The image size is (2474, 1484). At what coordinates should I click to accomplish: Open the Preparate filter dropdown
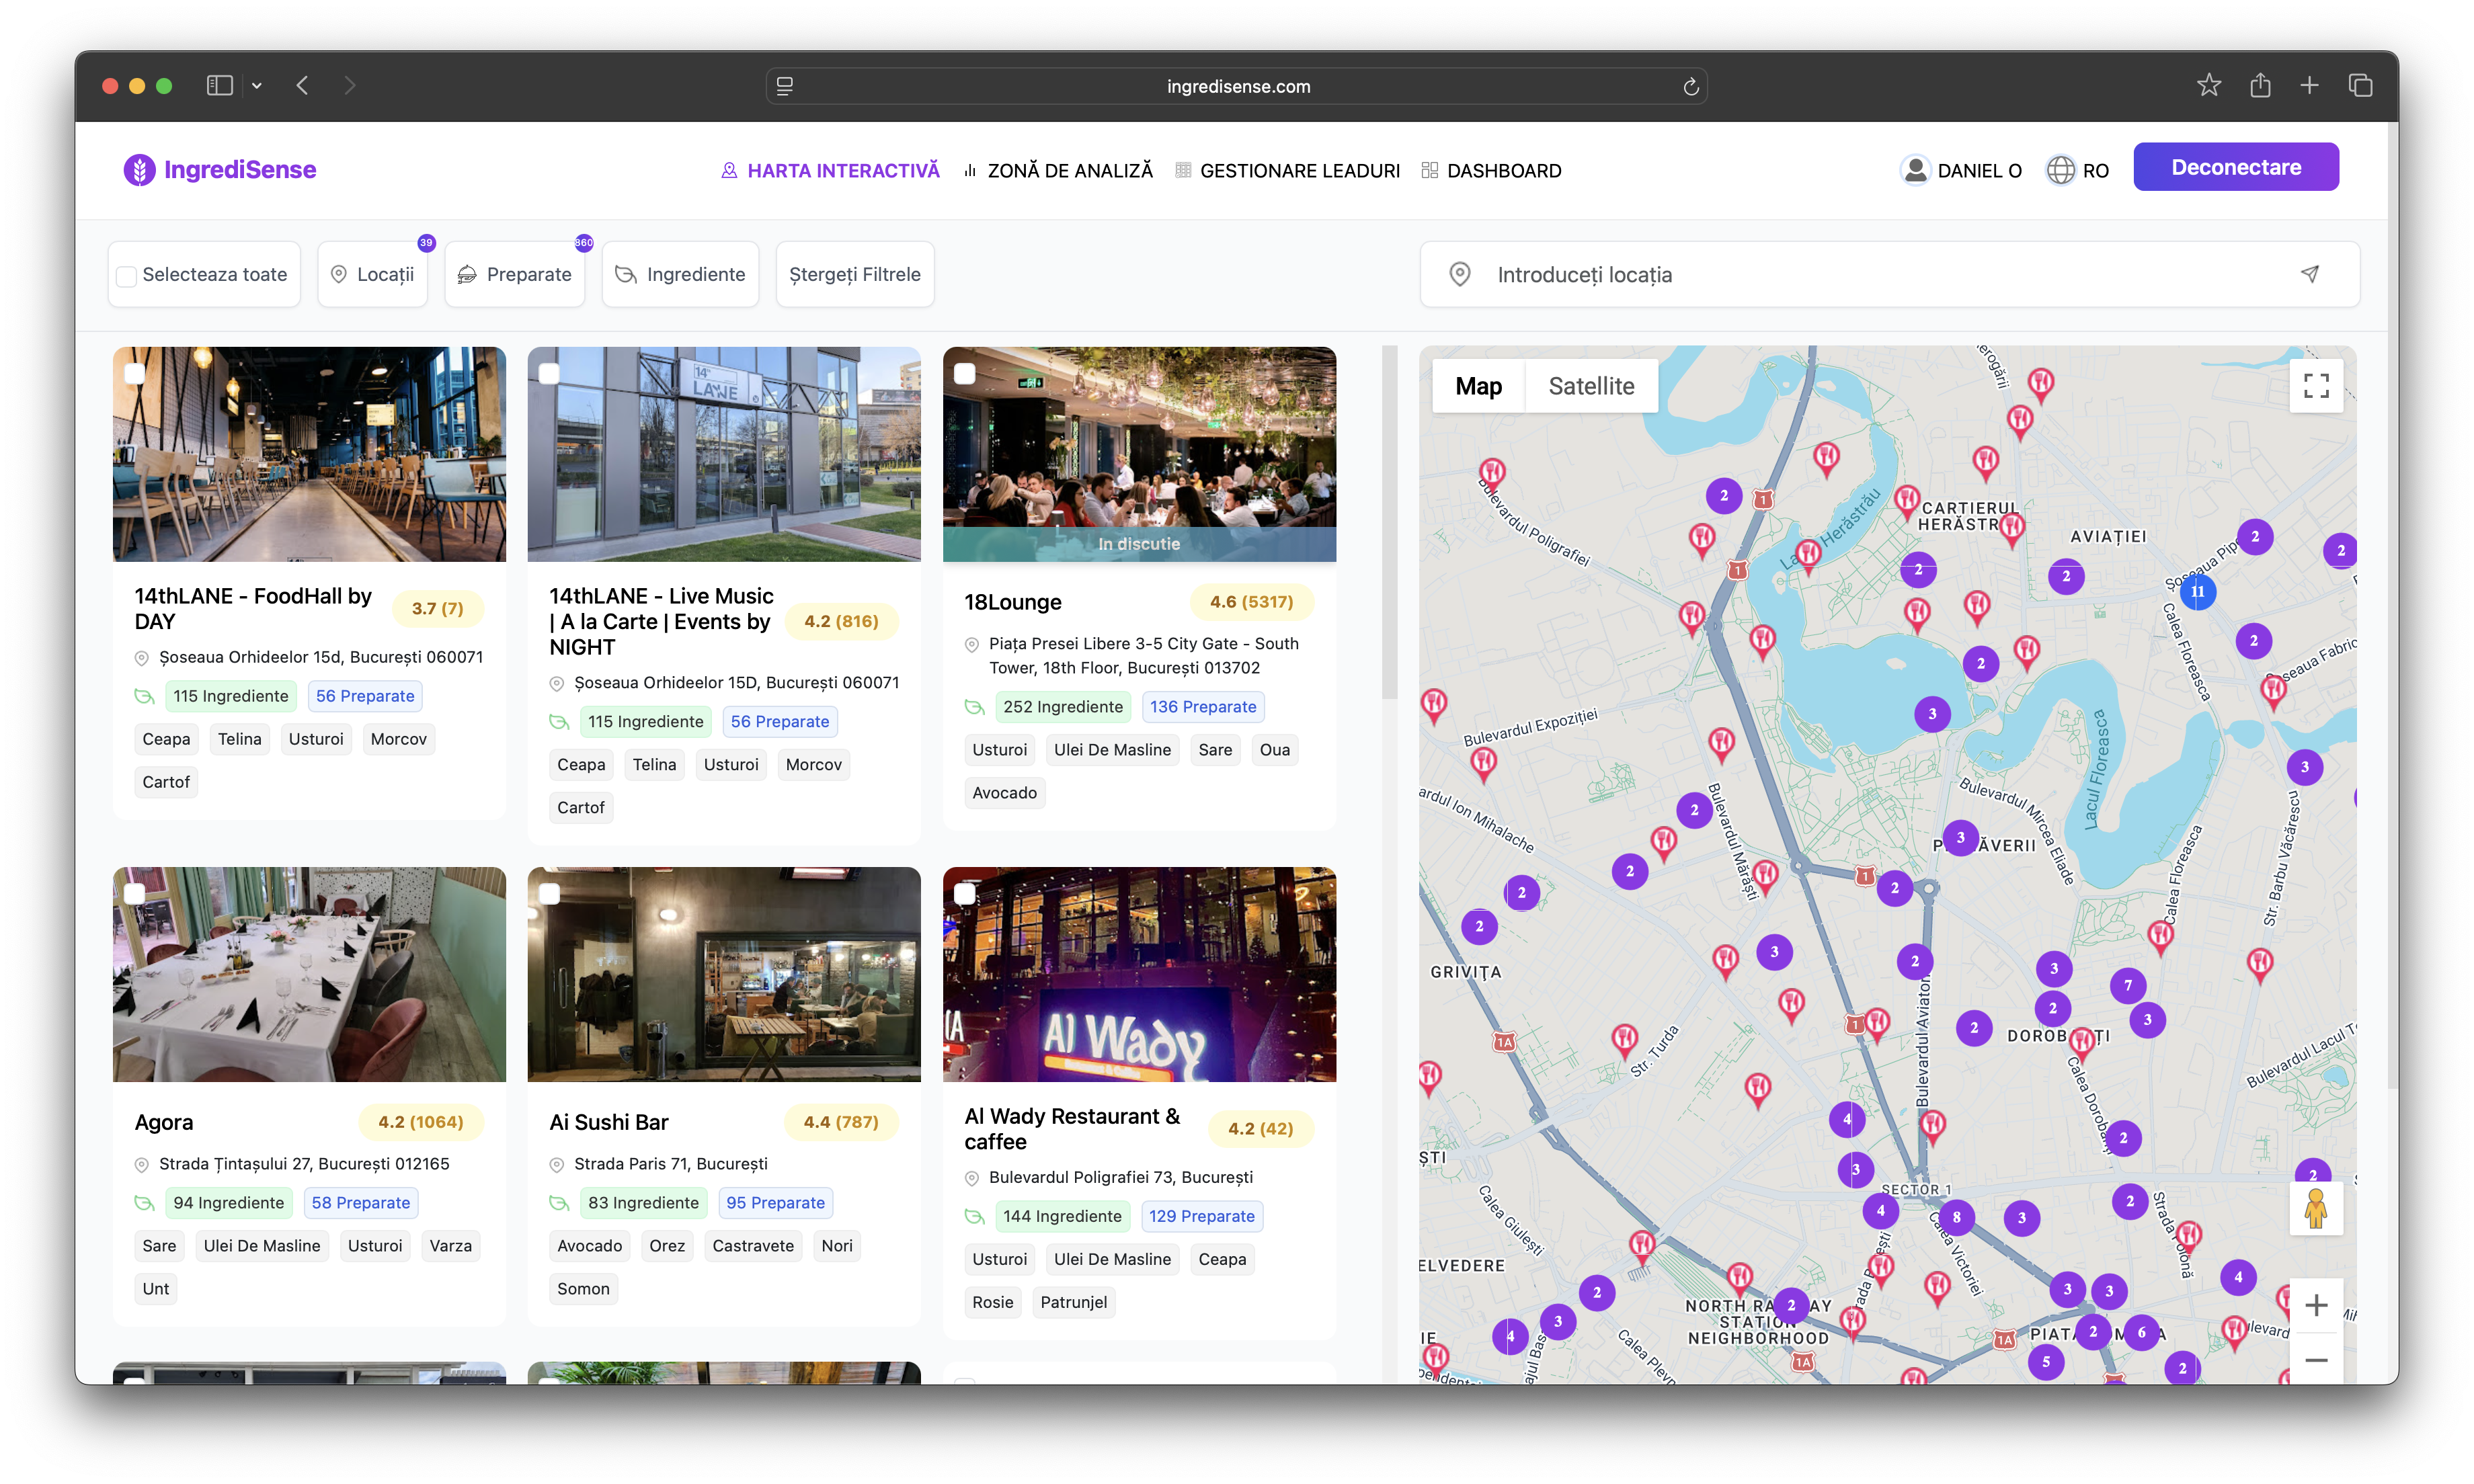pyautogui.click(x=515, y=274)
